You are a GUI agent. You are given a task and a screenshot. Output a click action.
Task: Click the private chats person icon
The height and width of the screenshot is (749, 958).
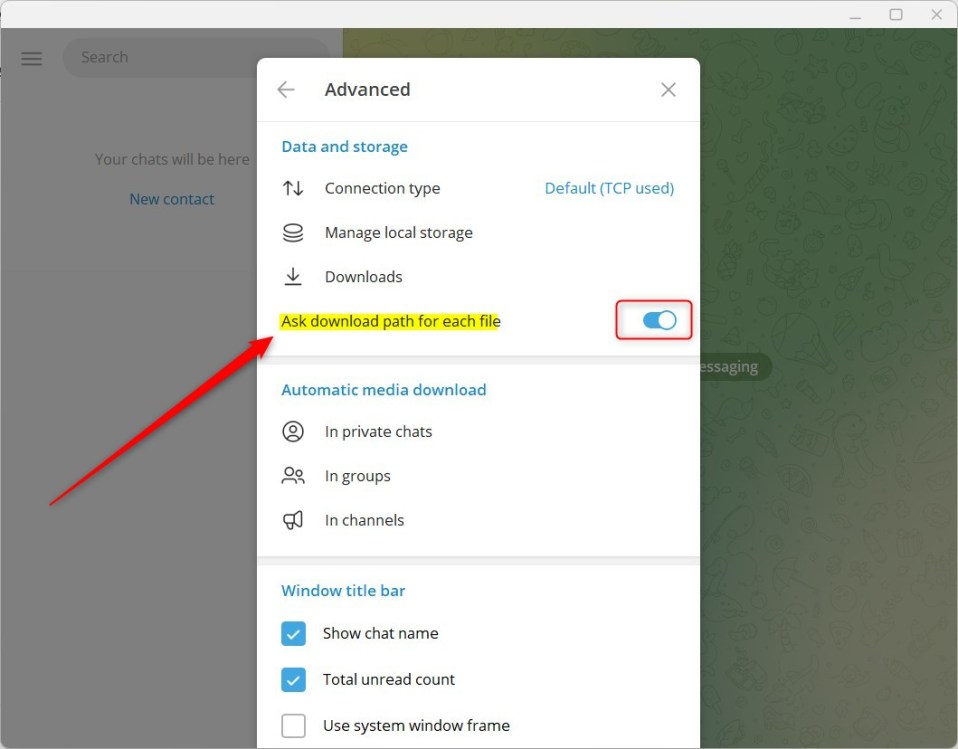293,431
